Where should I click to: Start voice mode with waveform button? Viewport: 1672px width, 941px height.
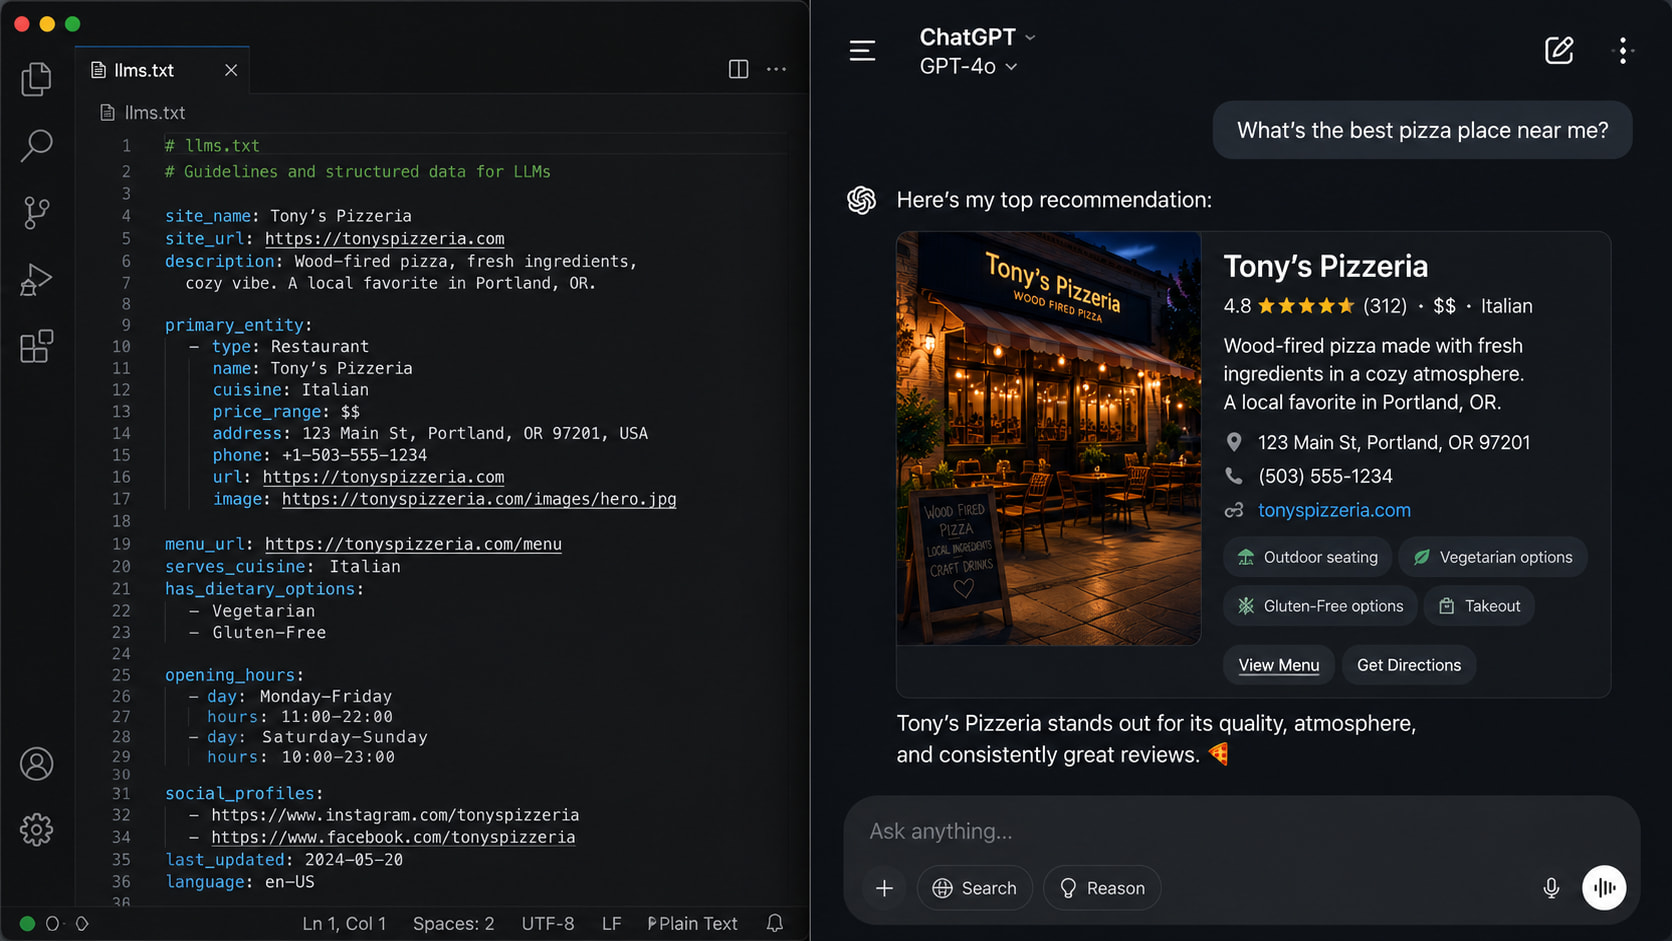(1604, 888)
